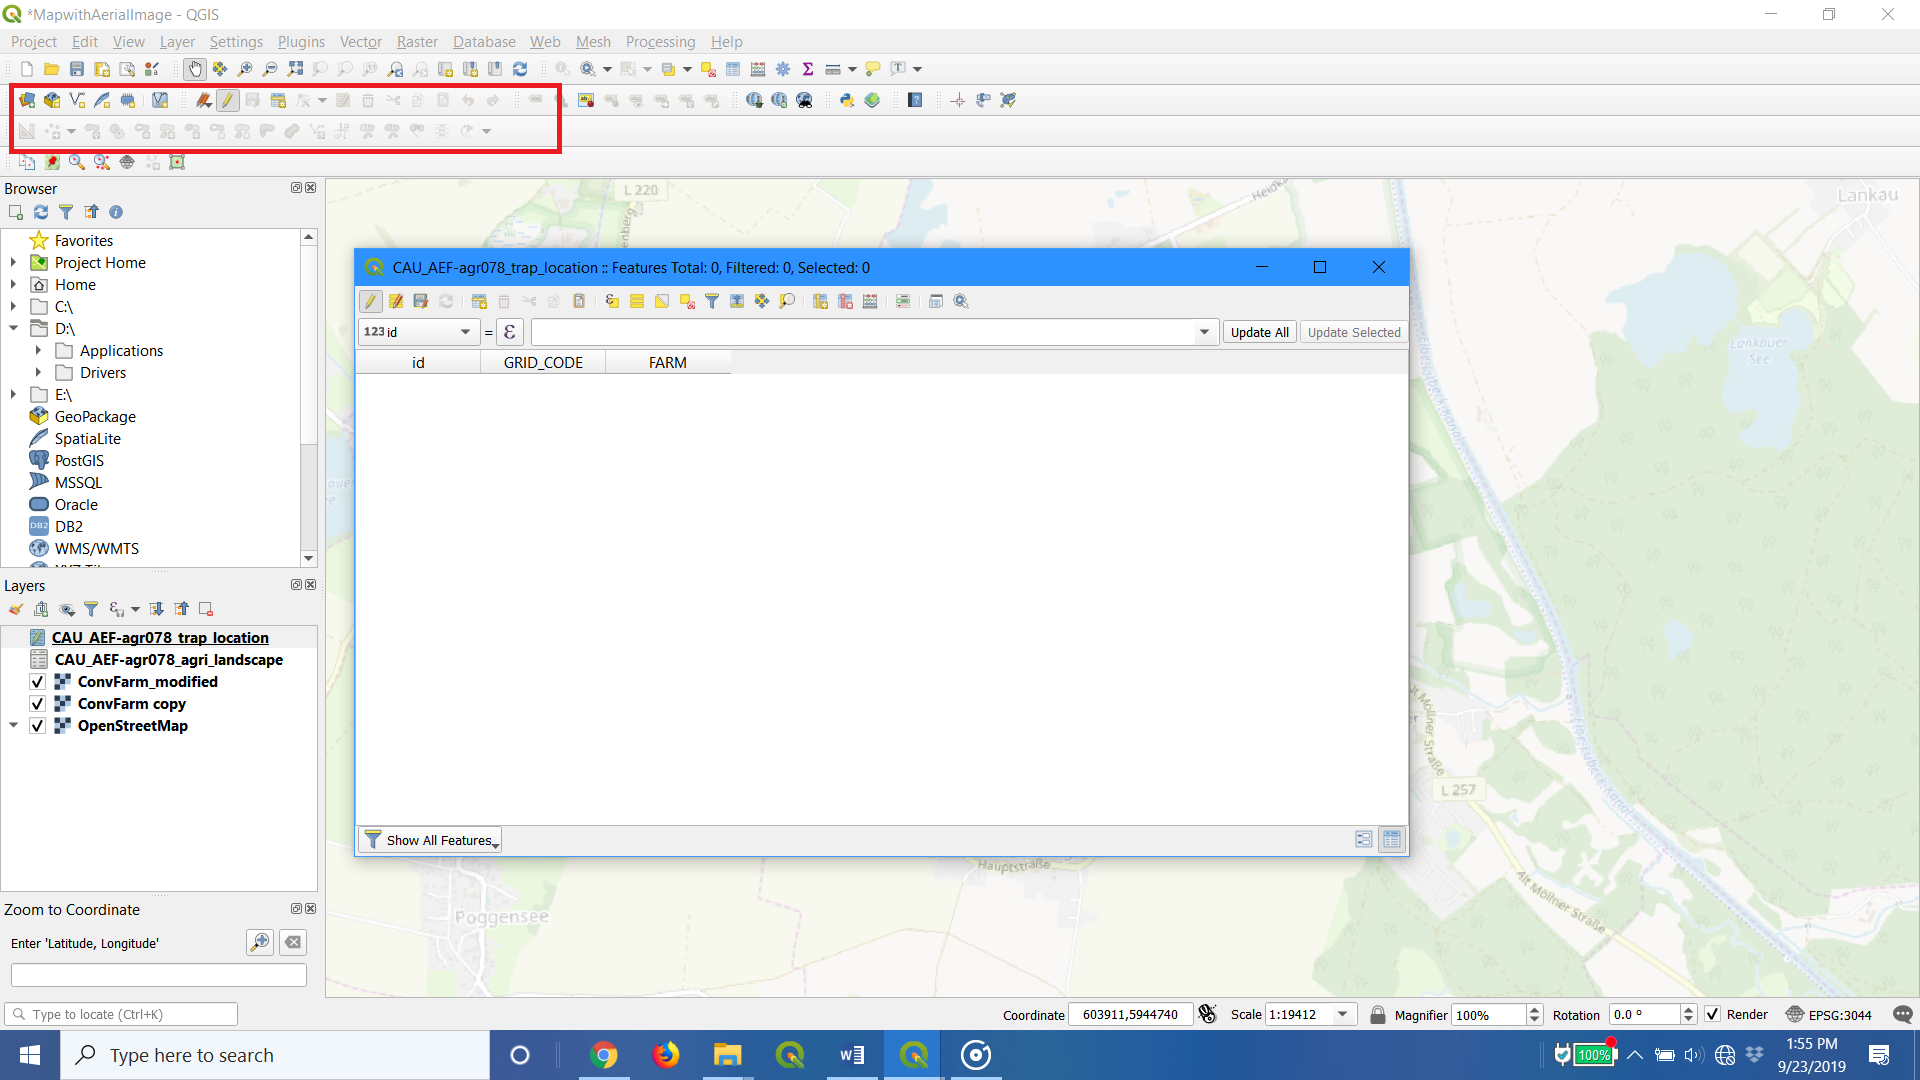
Task: Remove layer using Layers panel icon
Action: point(206,609)
